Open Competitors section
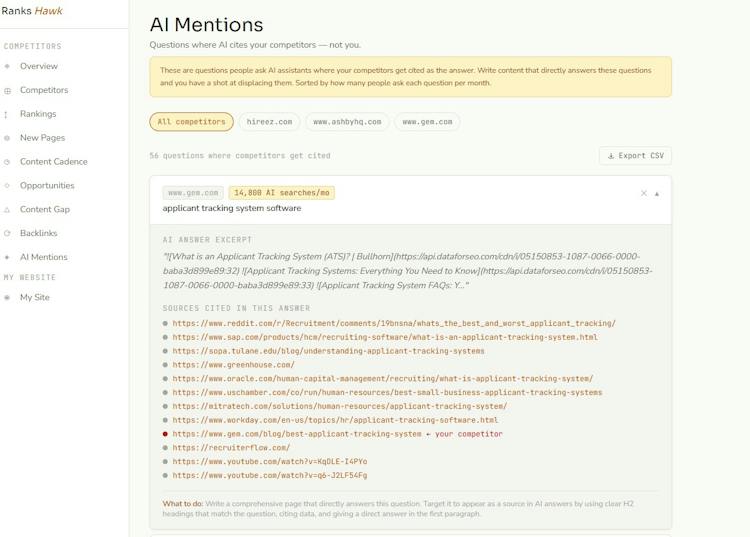 point(44,90)
